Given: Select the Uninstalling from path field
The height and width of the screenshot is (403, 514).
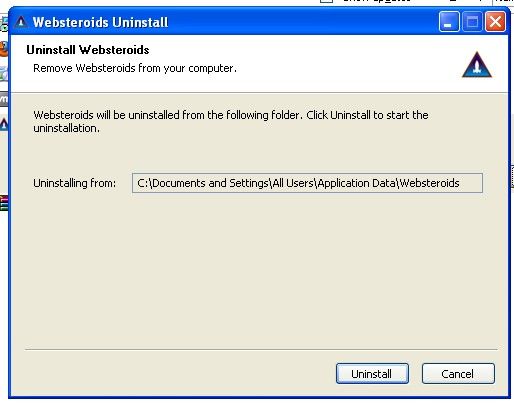Looking at the screenshot, I should point(307,183).
